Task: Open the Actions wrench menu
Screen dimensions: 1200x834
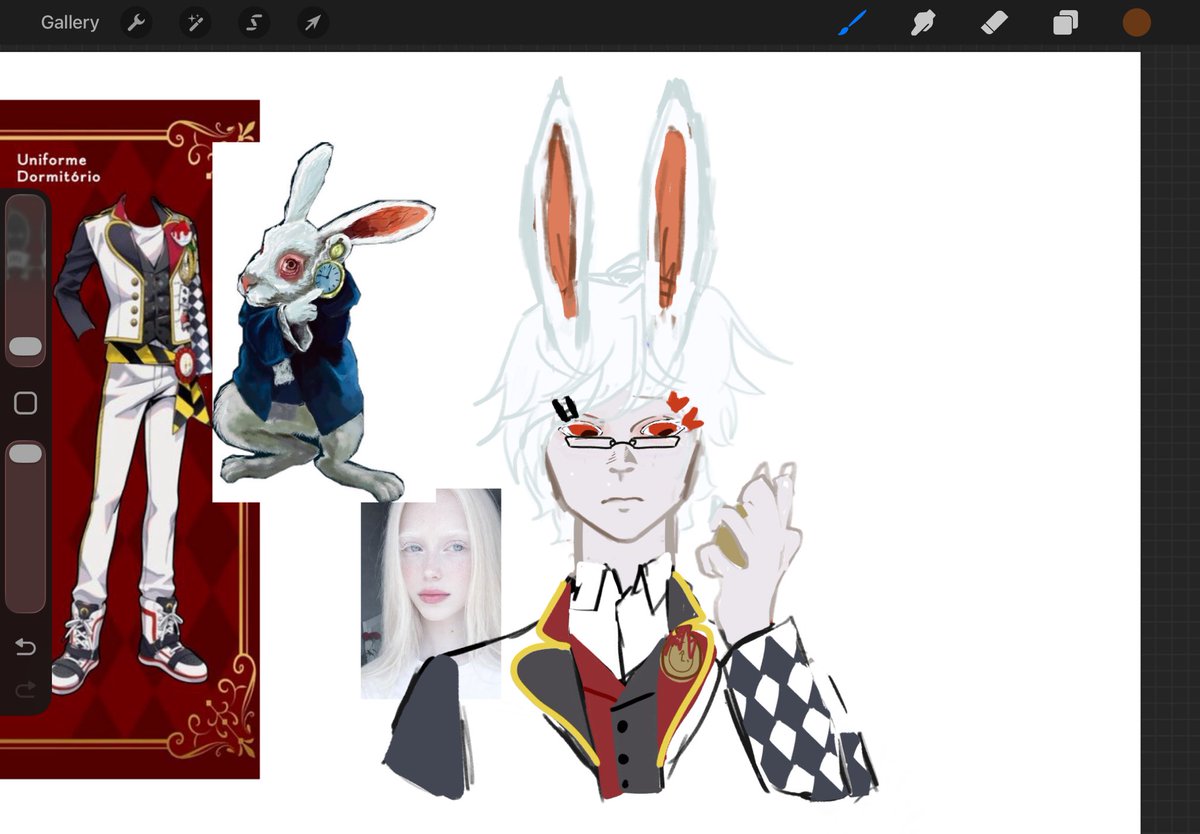Action: click(136, 23)
